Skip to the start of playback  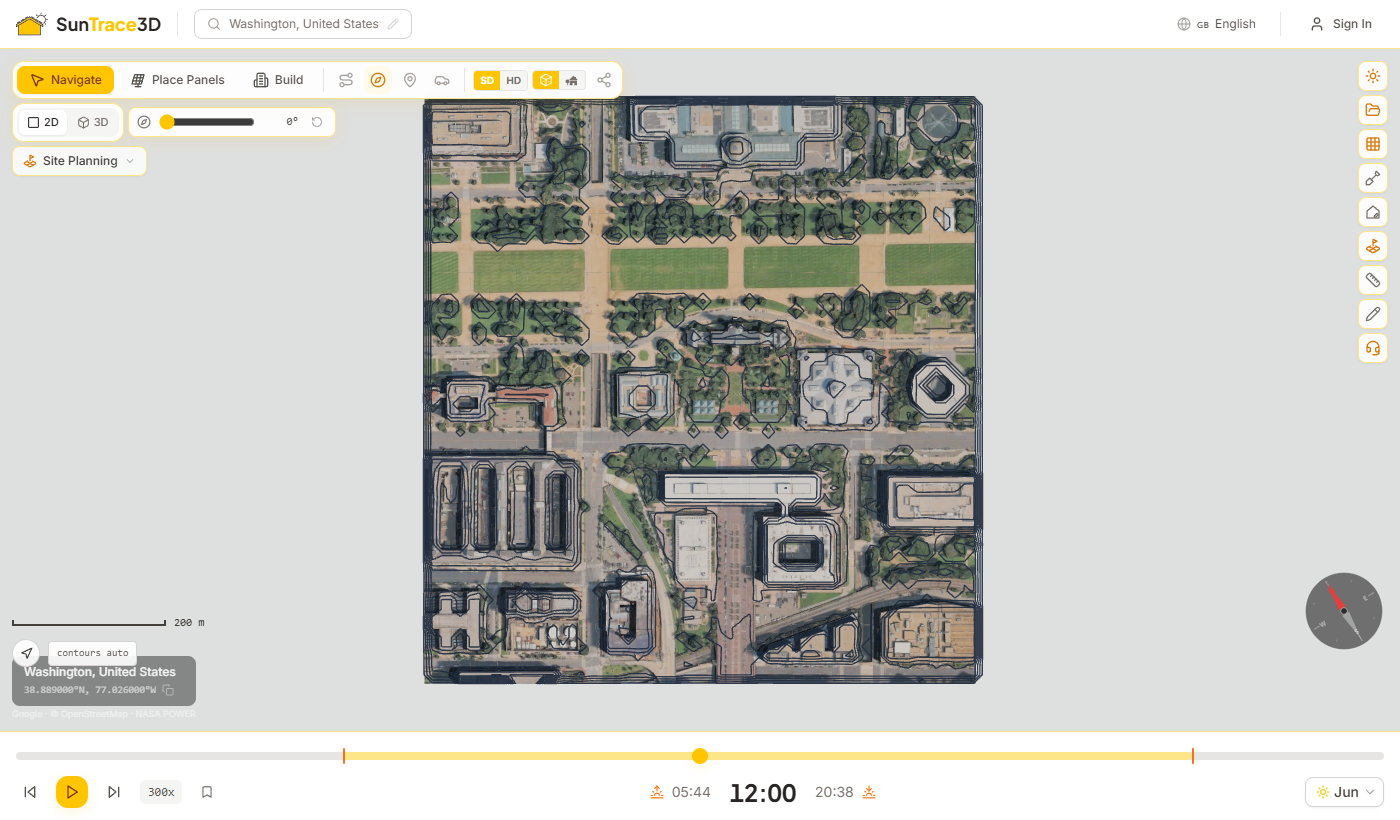point(30,792)
